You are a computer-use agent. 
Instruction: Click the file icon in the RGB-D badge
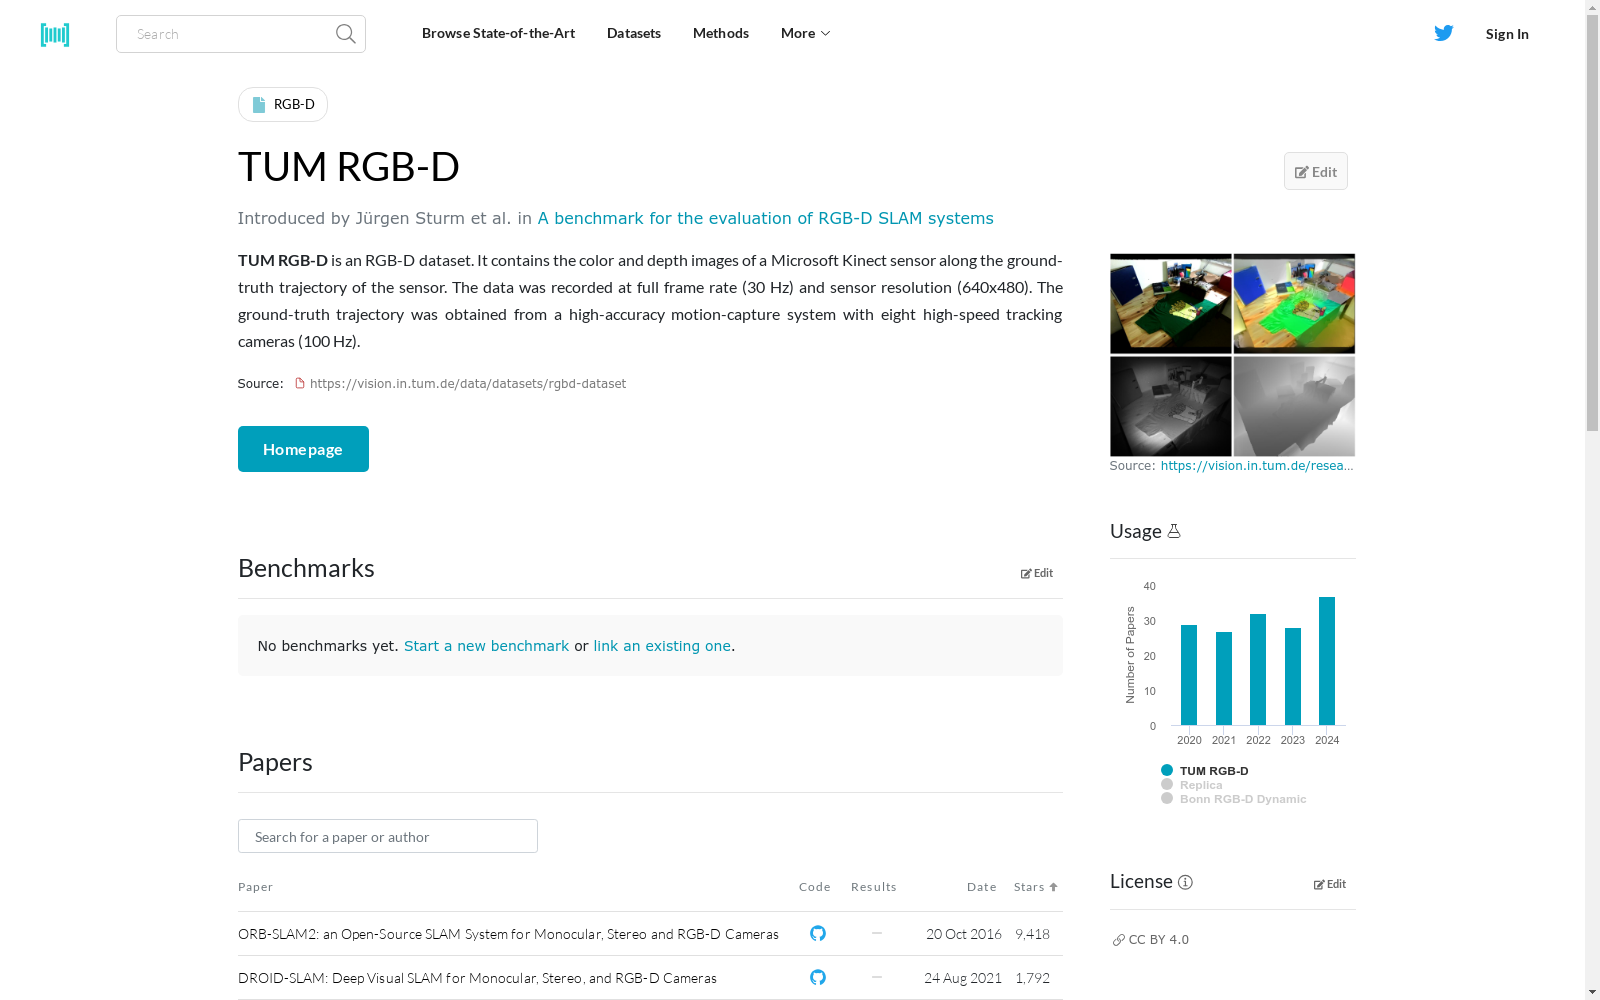pyautogui.click(x=261, y=103)
